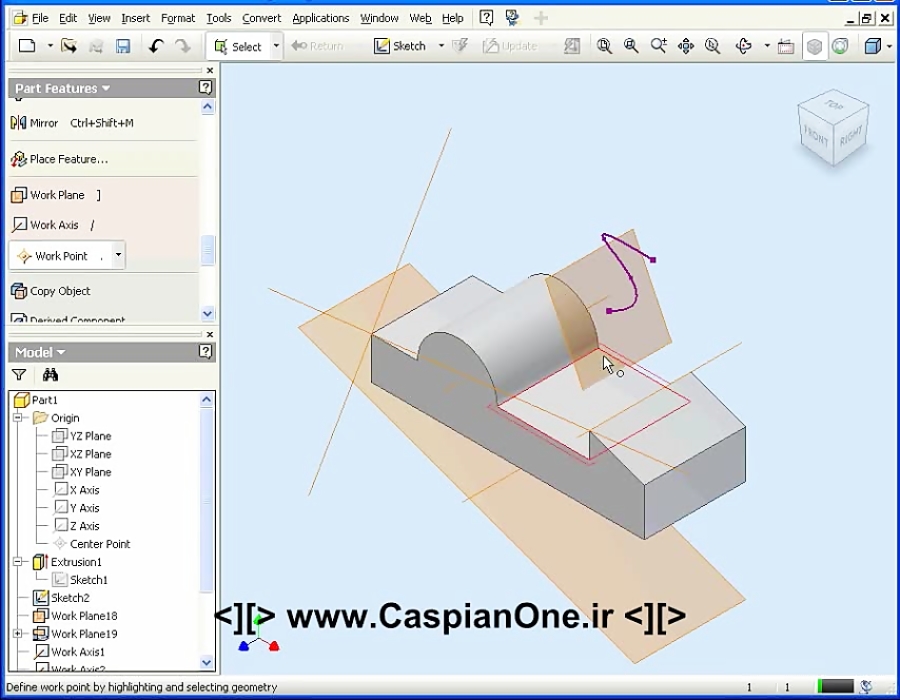Screen dimensions: 900x700
Task: Open the Insert menu
Action: (x=135, y=18)
